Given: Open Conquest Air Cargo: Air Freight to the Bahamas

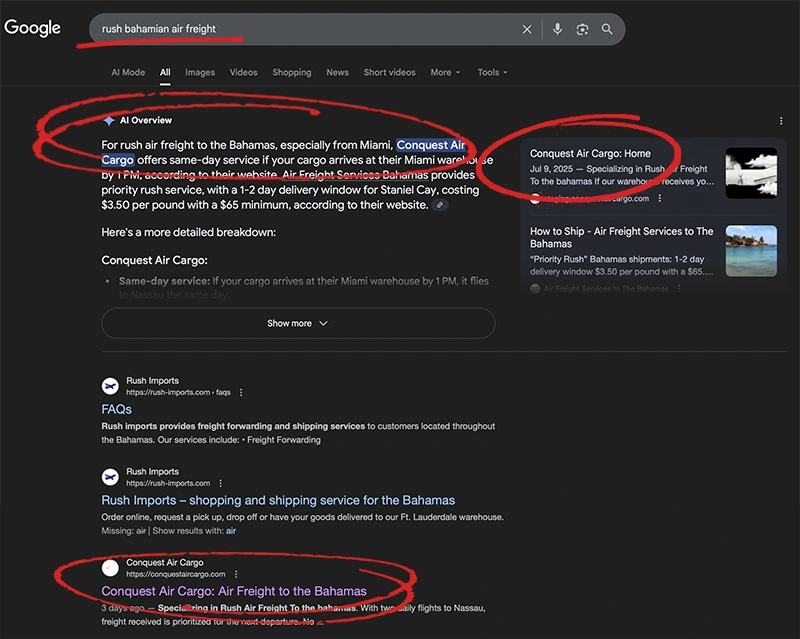Looking at the screenshot, I should (x=234, y=591).
